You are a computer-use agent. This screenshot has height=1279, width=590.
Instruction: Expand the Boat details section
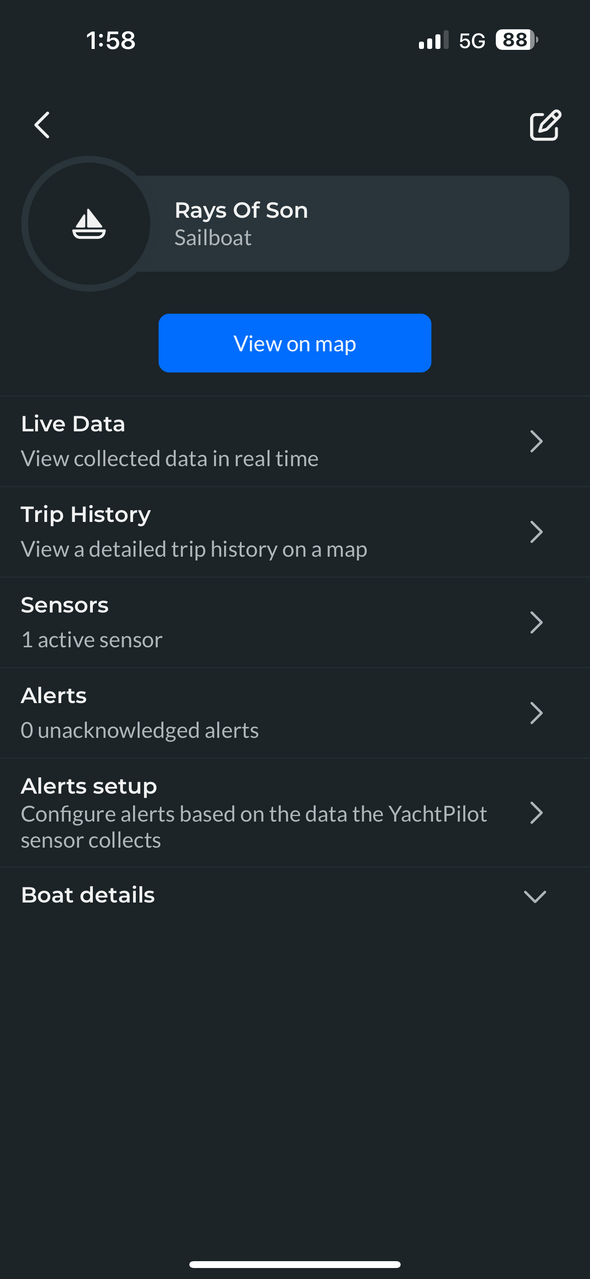pos(295,895)
